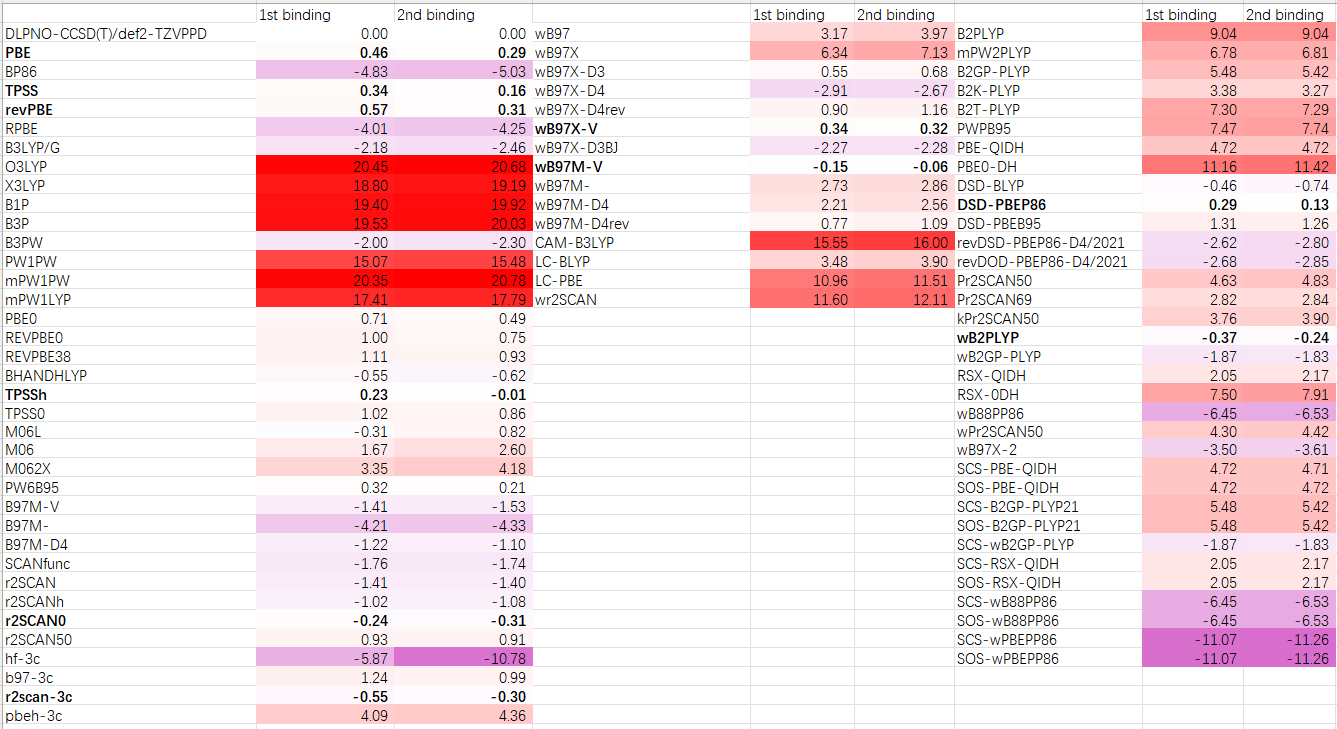1337x729 pixels.
Task: Click the r2scan-3c row label
Action: tap(39, 696)
